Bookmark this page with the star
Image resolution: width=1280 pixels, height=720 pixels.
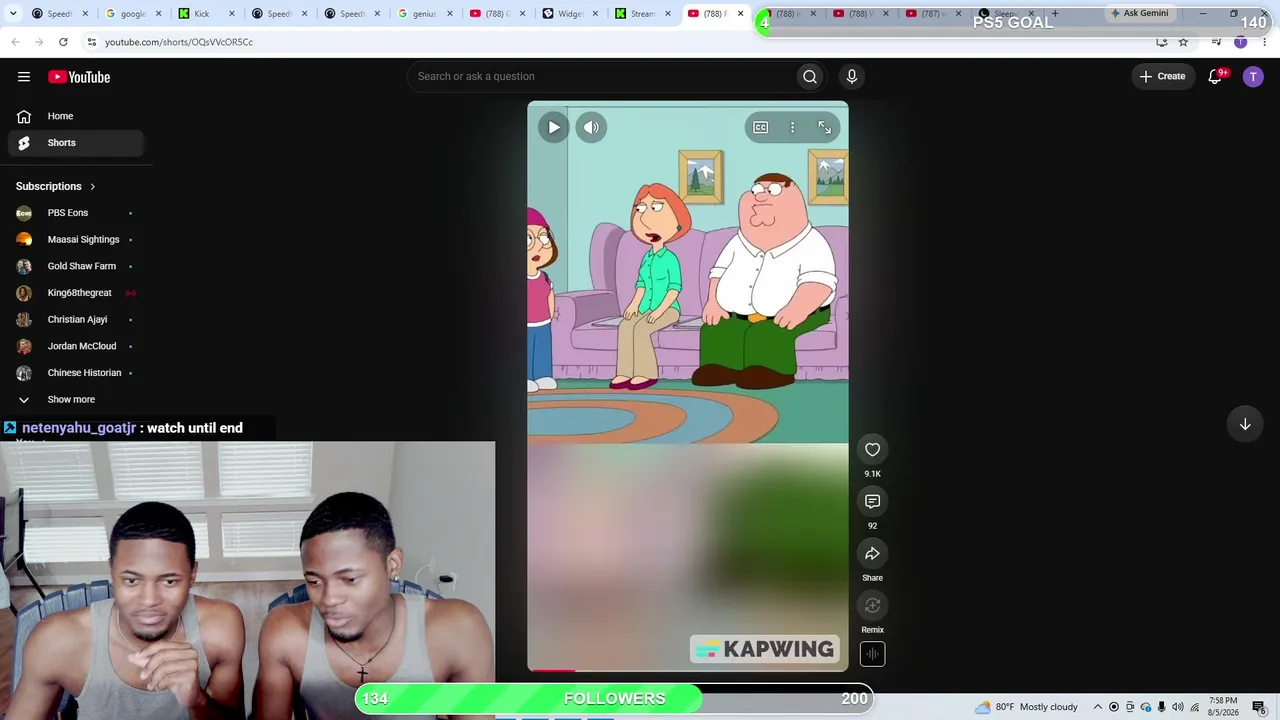pyautogui.click(x=1183, y=42)
